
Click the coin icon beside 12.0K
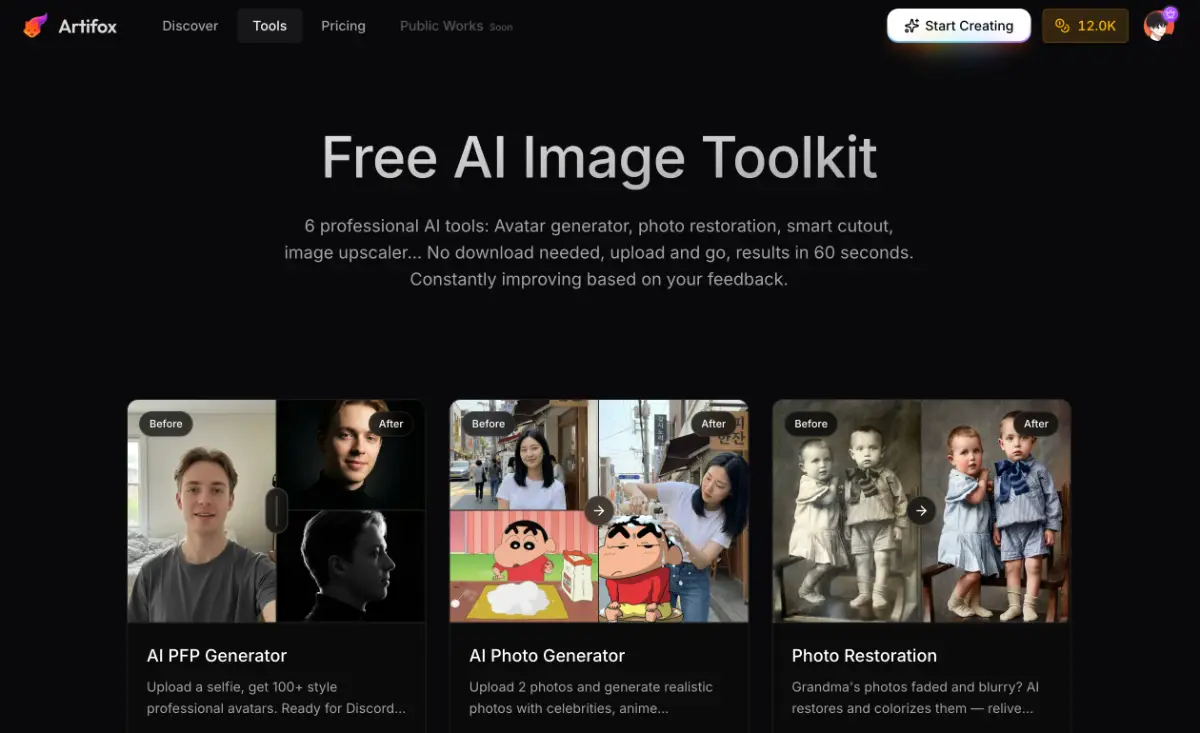1062,26
